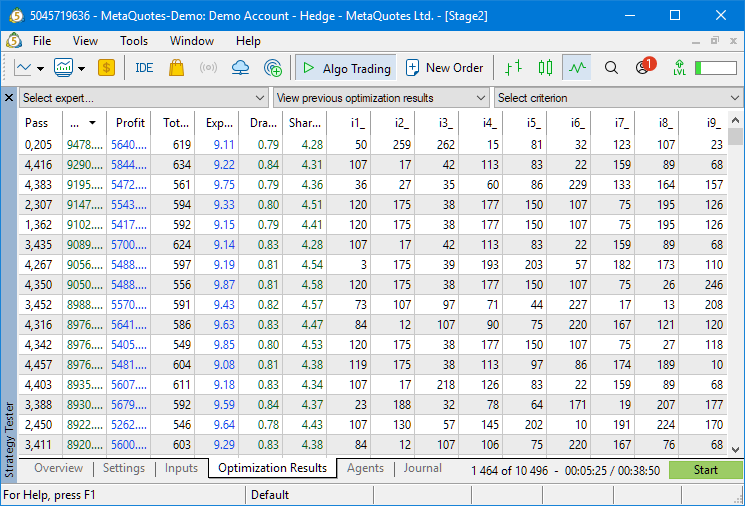Switch chart to bar chart mode

[513, 68]
